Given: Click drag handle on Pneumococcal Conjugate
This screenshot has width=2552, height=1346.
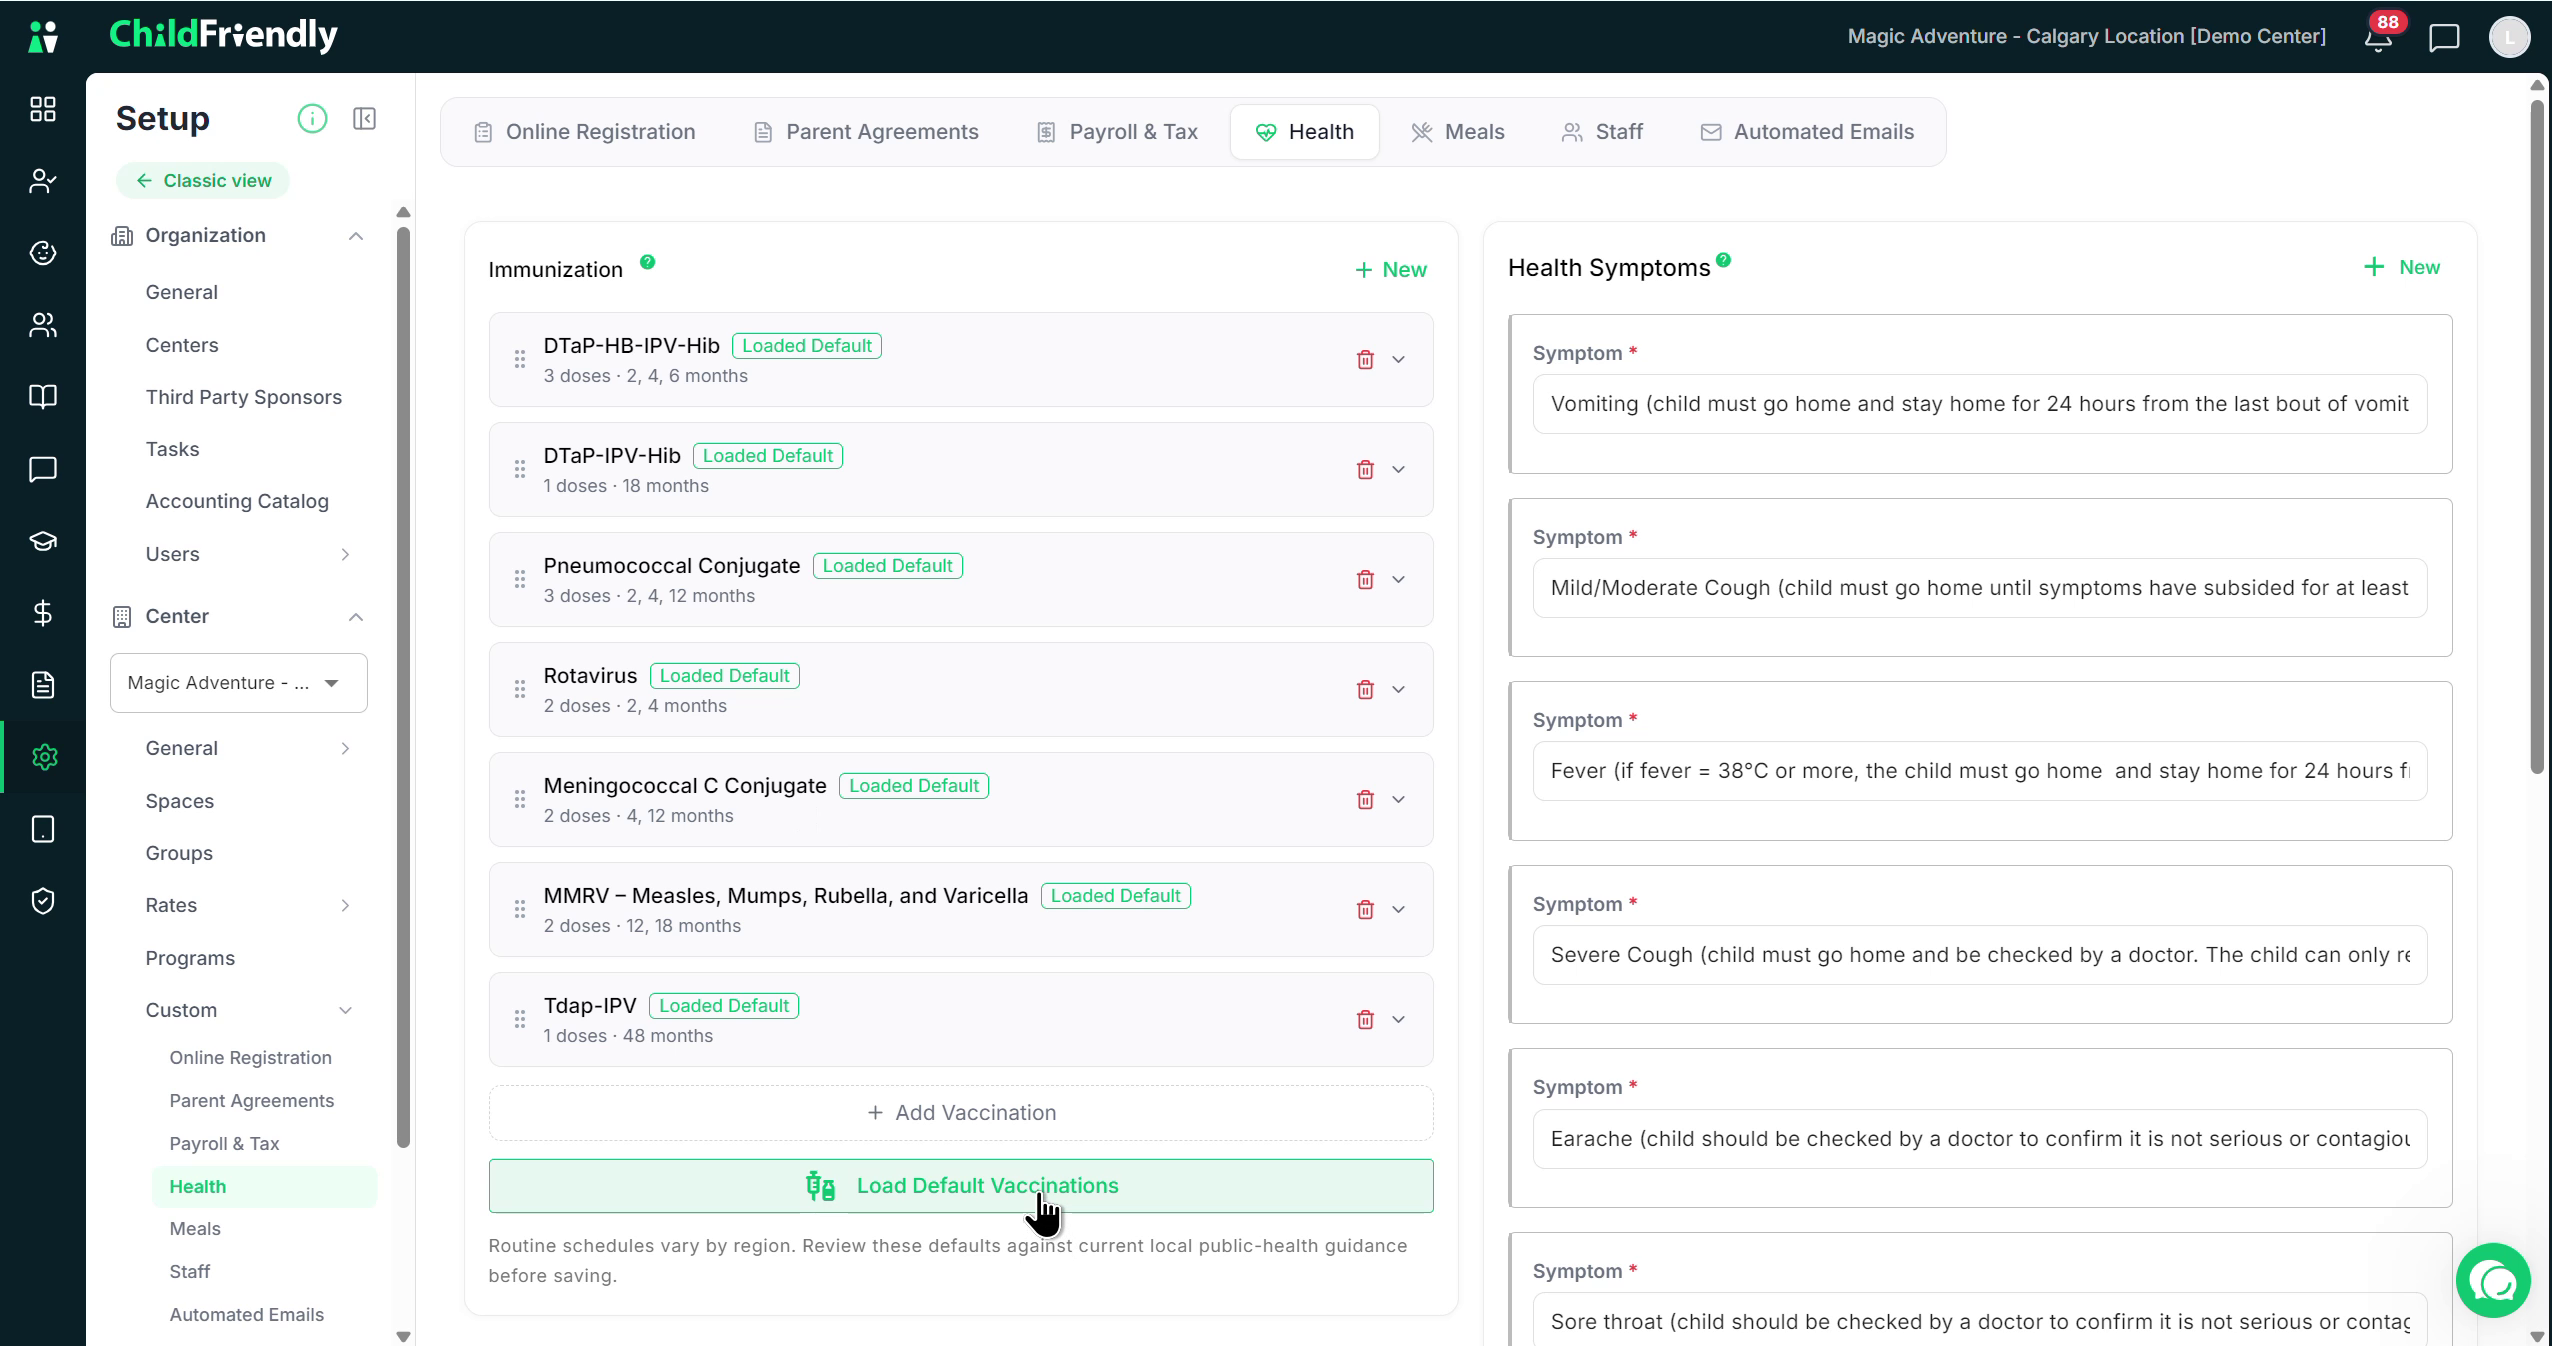Looking at the screenshot, I should [520, 579].
